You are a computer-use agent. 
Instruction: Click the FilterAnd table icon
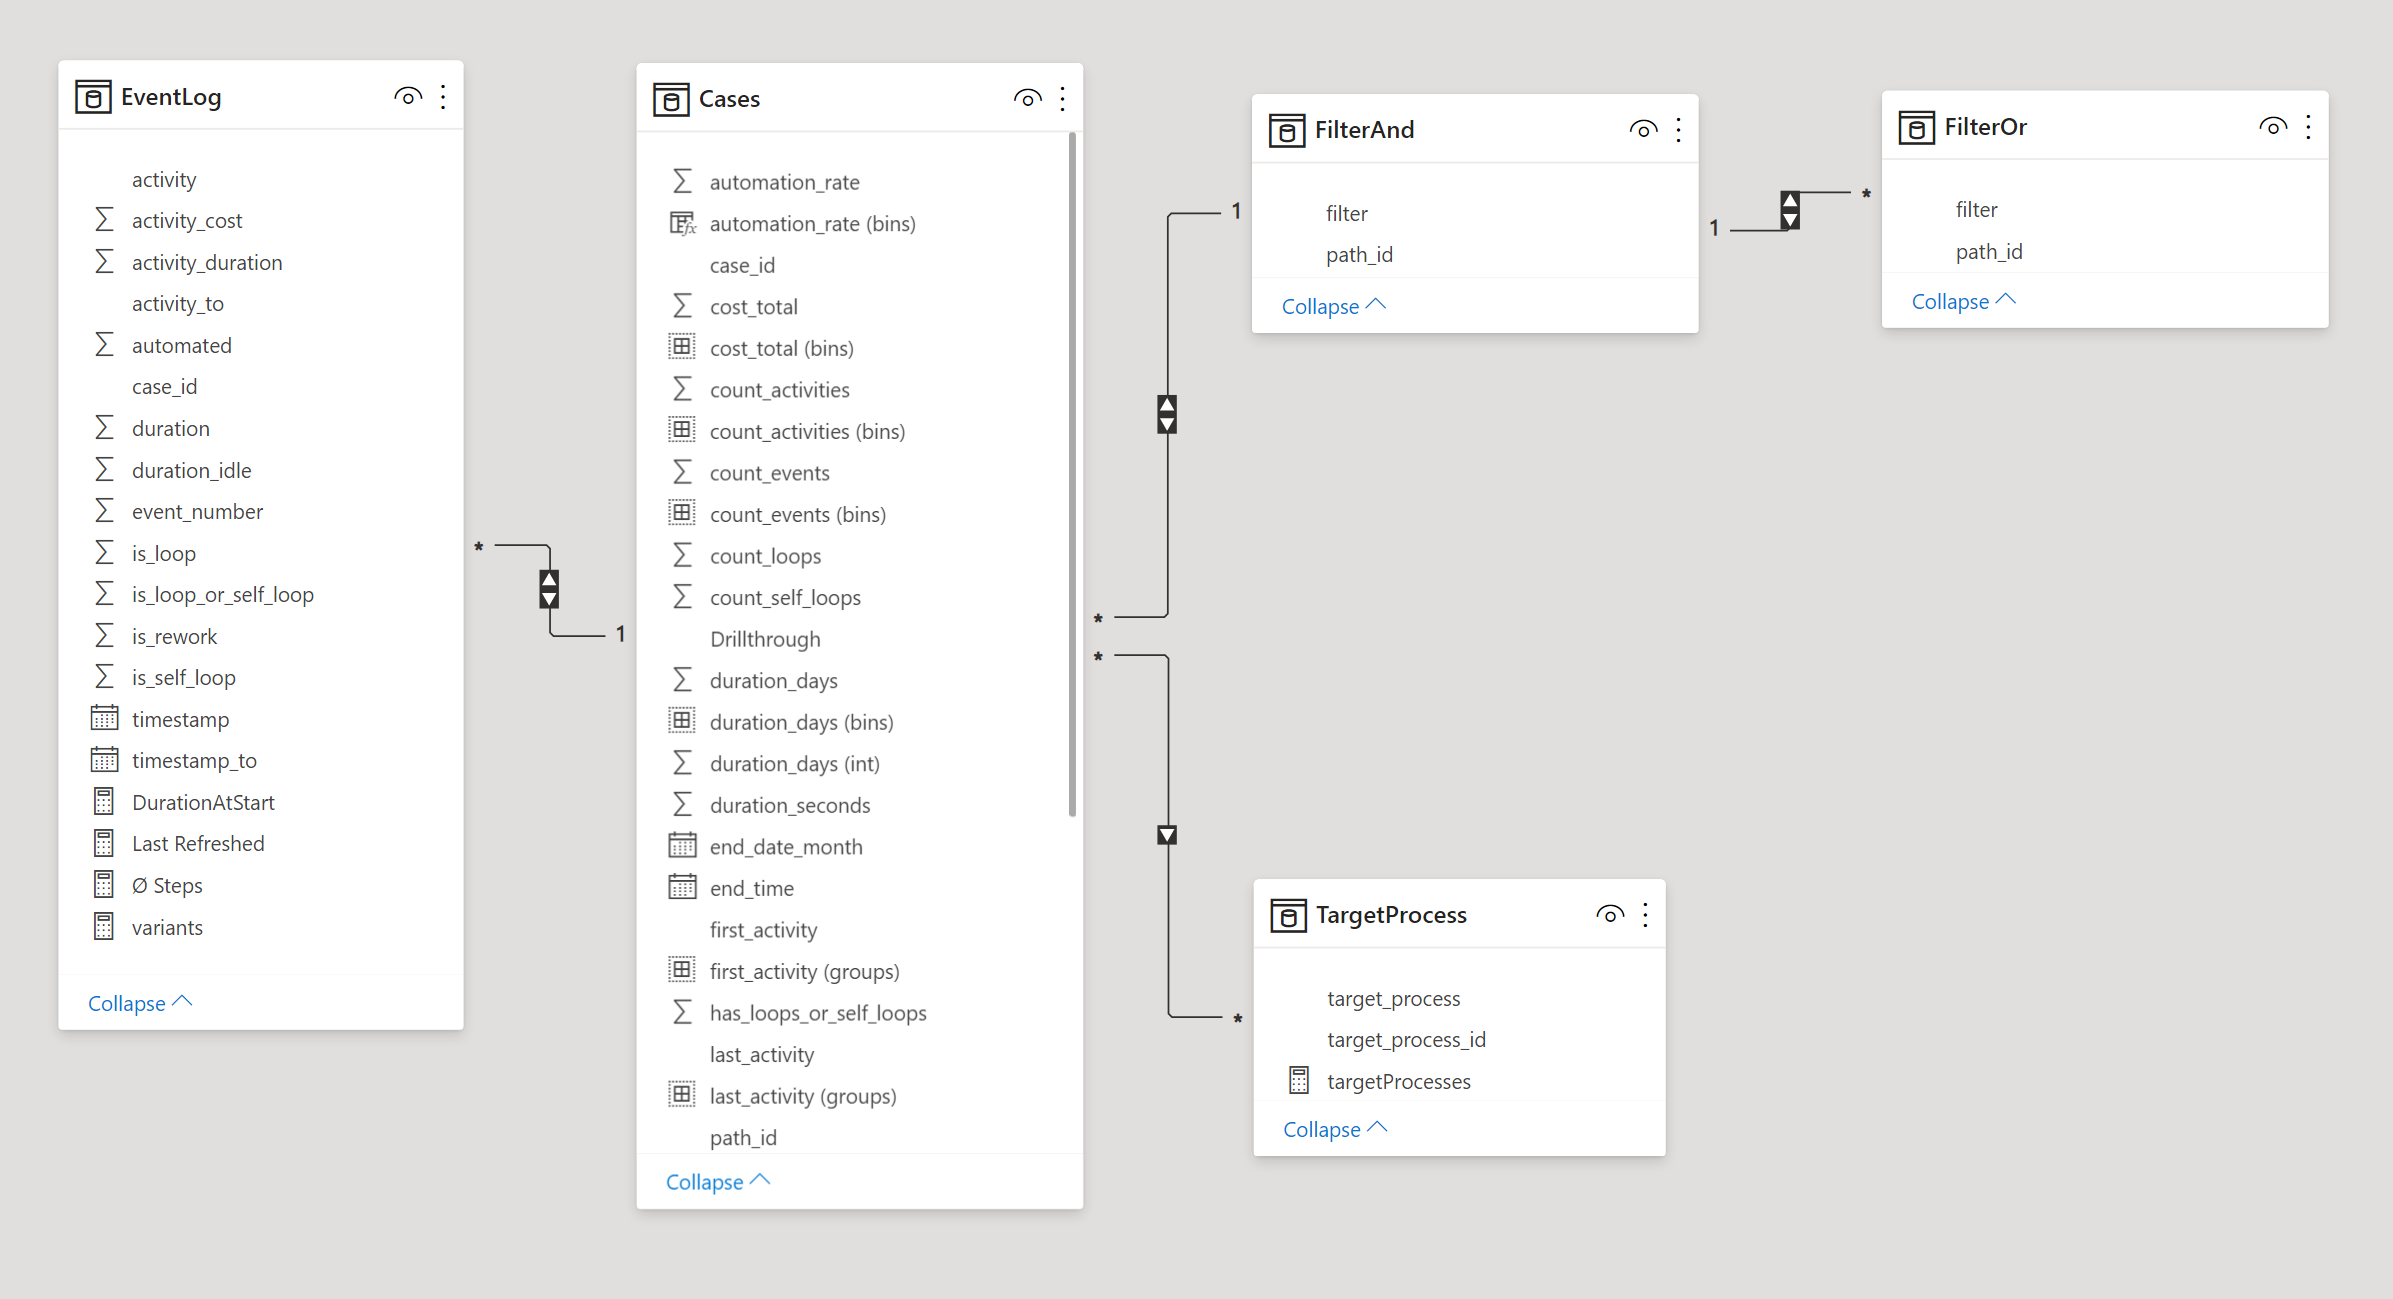pyautogui.click(x=1287, y=130)
